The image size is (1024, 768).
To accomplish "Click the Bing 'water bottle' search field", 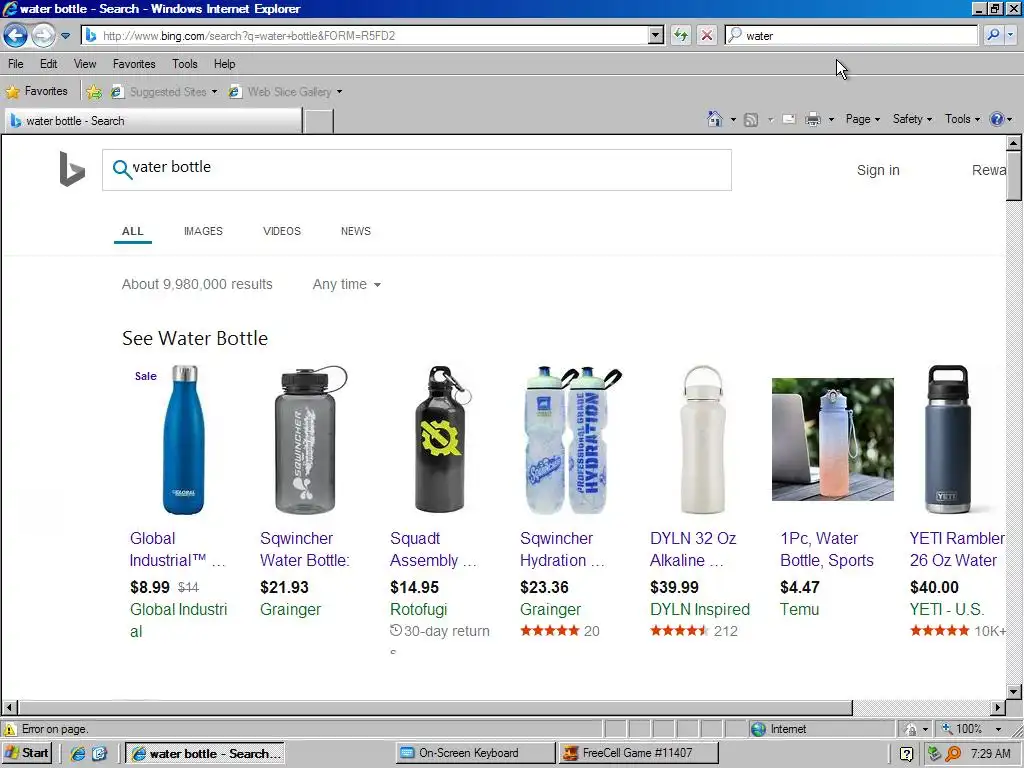I will coord(417,170).
